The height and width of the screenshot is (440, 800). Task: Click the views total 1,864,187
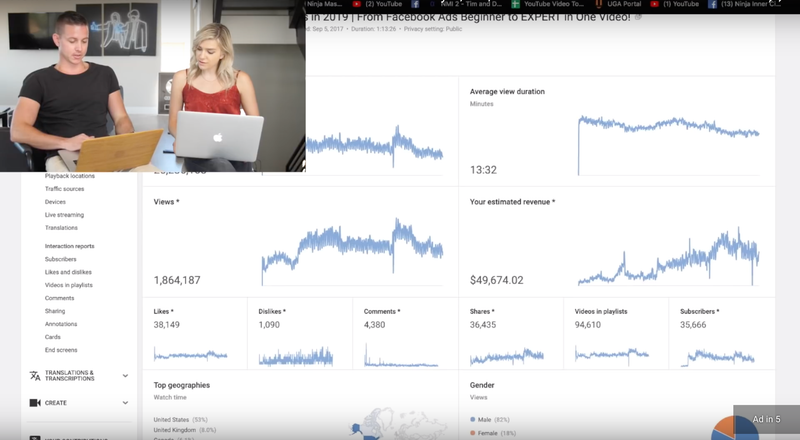click(x=177, y=280)
